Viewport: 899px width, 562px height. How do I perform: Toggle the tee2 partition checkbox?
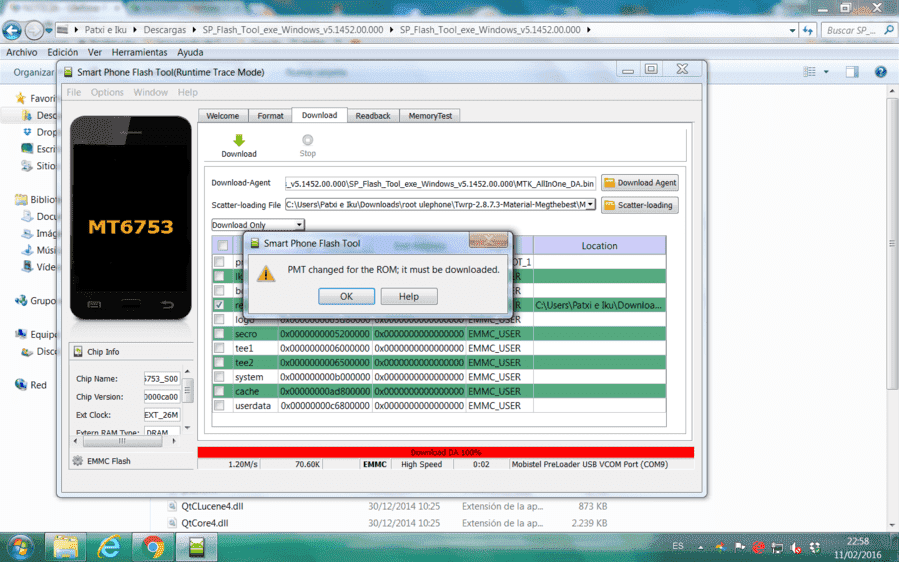tap(219, 362)
